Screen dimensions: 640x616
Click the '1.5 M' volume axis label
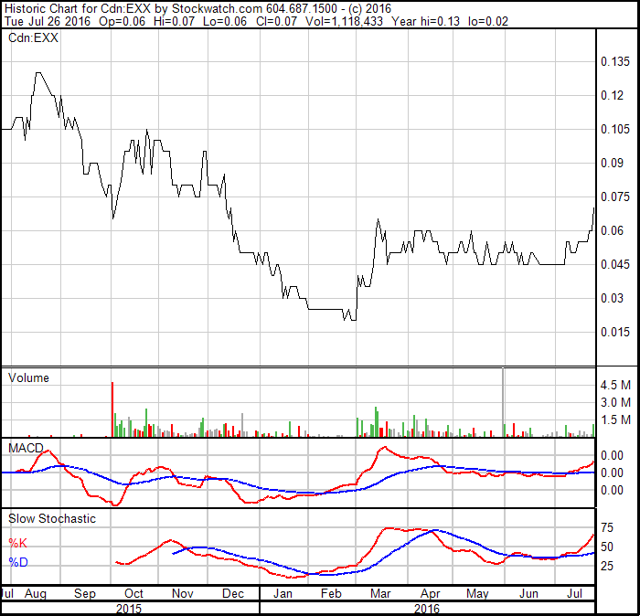pyautogui.click(x=616, y=420)
